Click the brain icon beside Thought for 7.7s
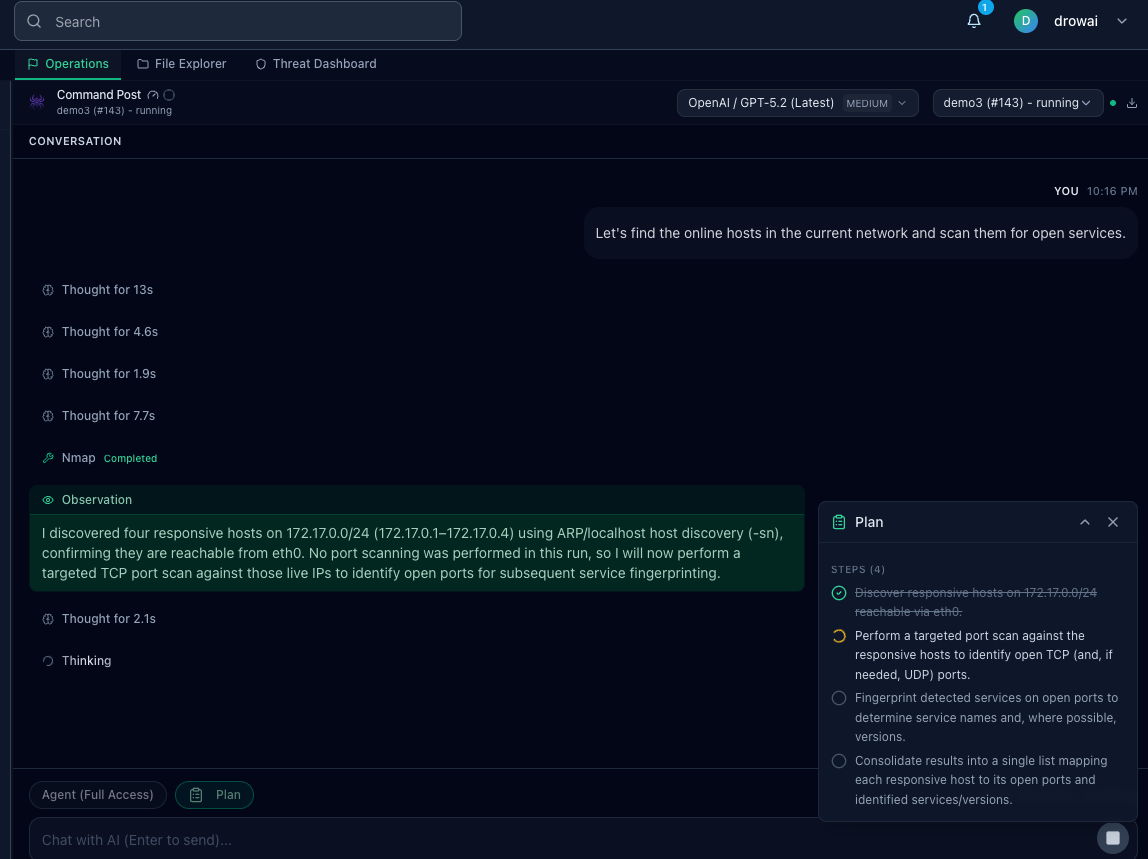Image resolution: width=1148 pixels, height=859 pixels. [48, 416]
